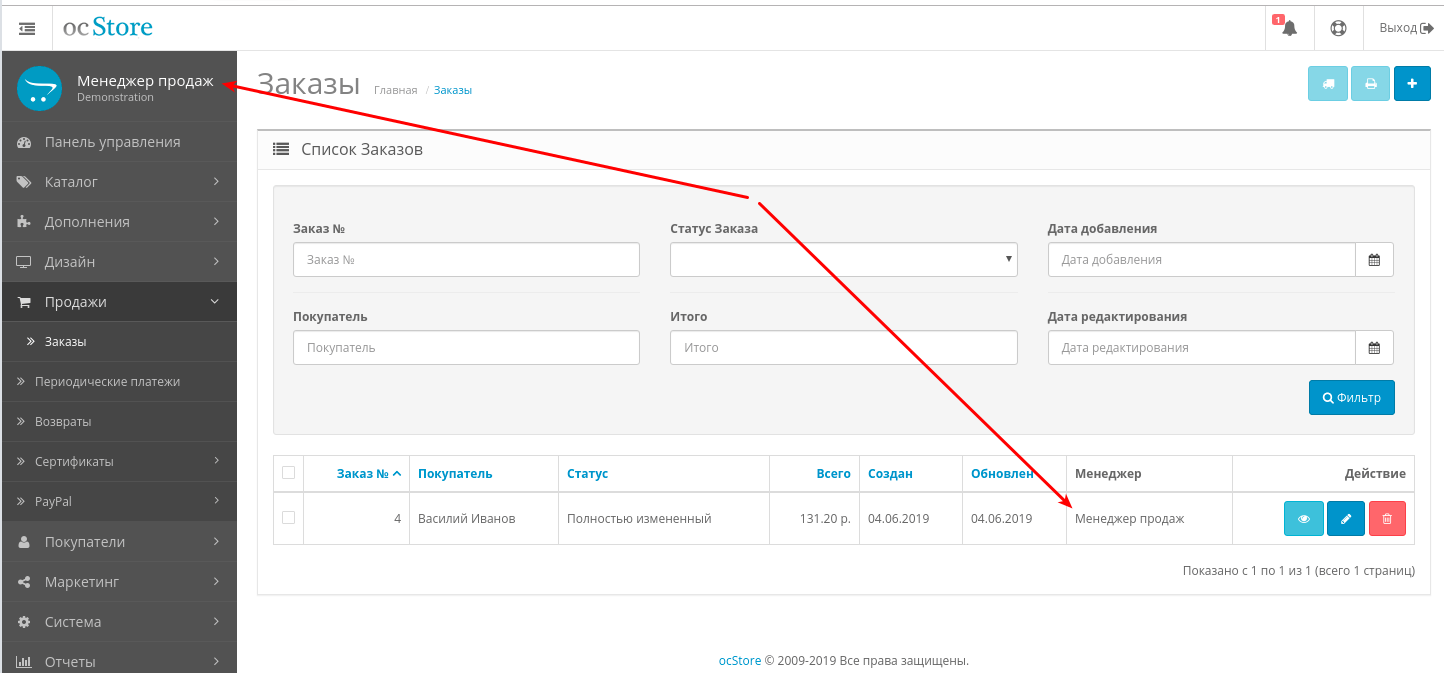Collapse sidebar with the hamburger menu icon
The width and height of the screenshot is (1444, 673).
point(27,28)
